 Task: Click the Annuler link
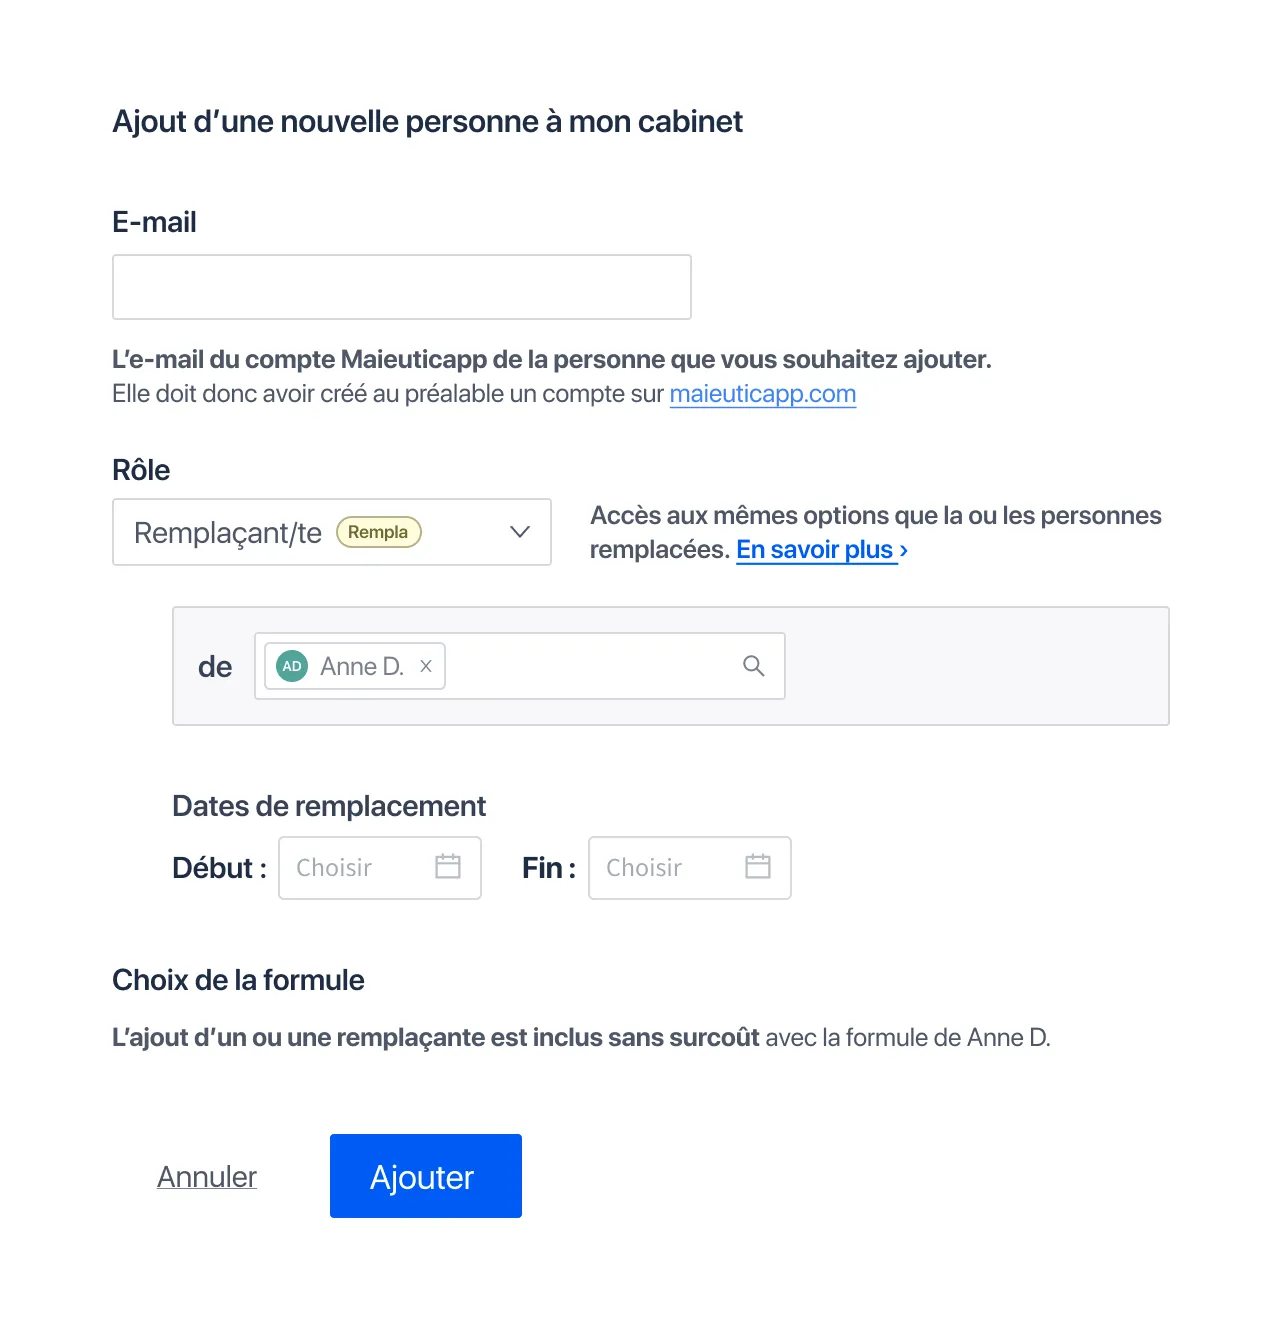pyautogui.click(x=206, y=1176)
